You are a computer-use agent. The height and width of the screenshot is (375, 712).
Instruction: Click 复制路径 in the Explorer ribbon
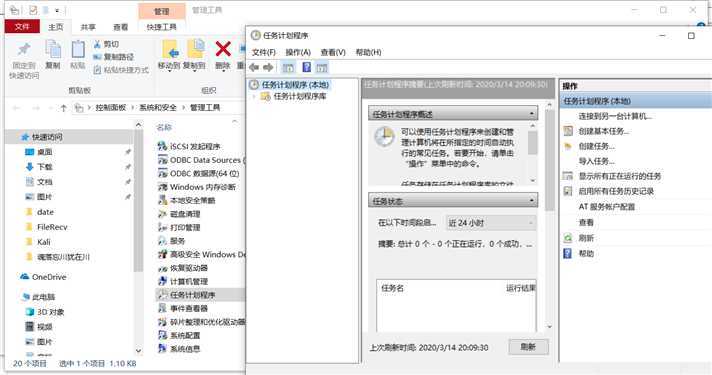pos(114,57)
